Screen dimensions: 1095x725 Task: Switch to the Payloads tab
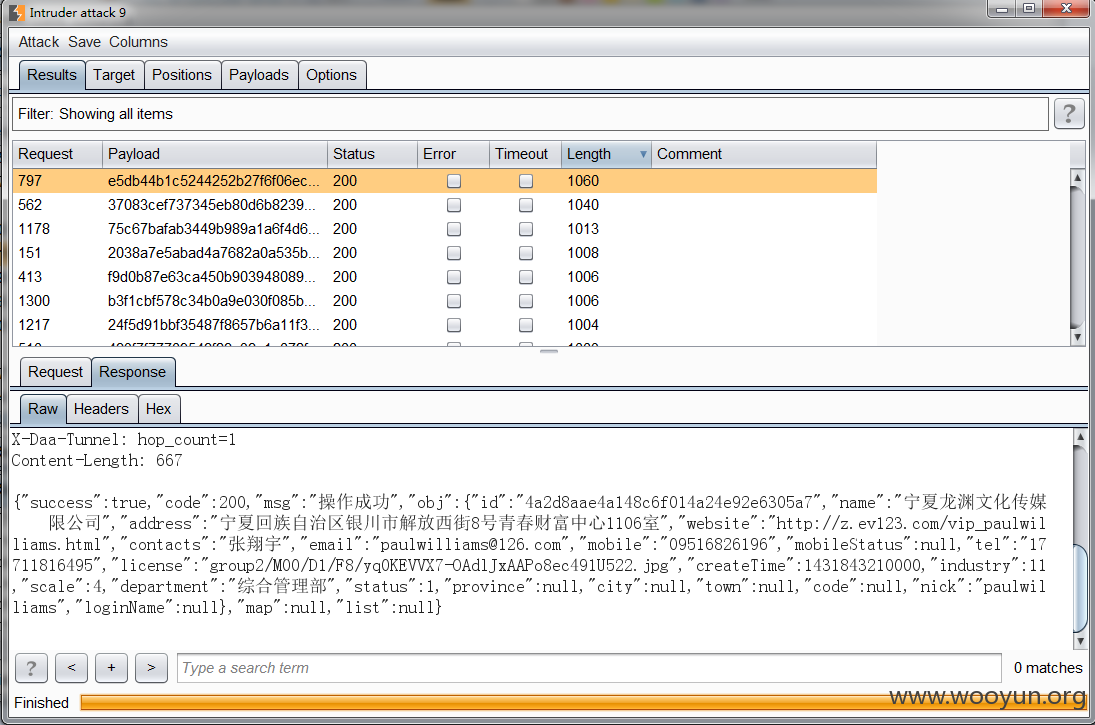tap(258, 75)
